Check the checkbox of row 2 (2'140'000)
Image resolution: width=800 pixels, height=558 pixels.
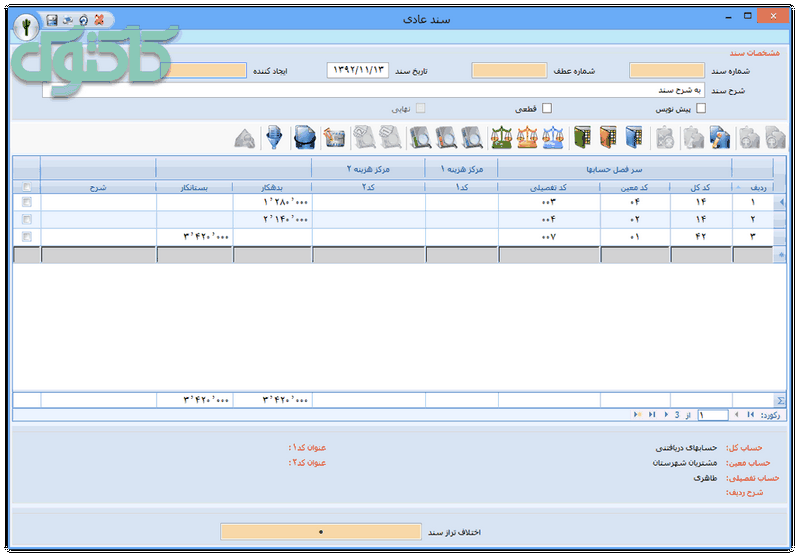[27, 219]
